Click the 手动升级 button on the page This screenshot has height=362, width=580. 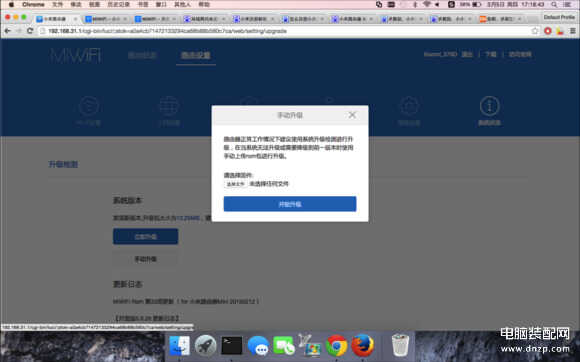pyautogui.click(x=145, y=259)
